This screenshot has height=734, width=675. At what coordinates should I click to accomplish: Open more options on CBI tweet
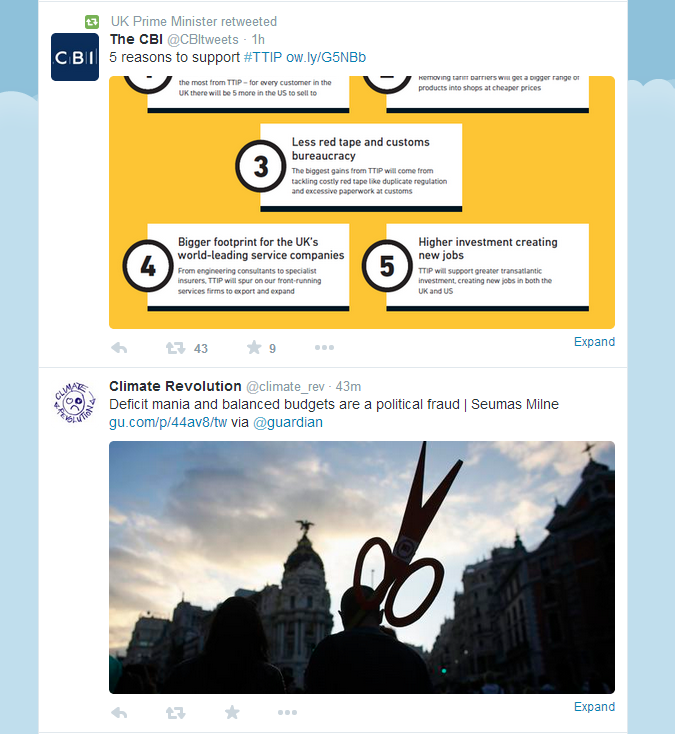click(324, 347)
